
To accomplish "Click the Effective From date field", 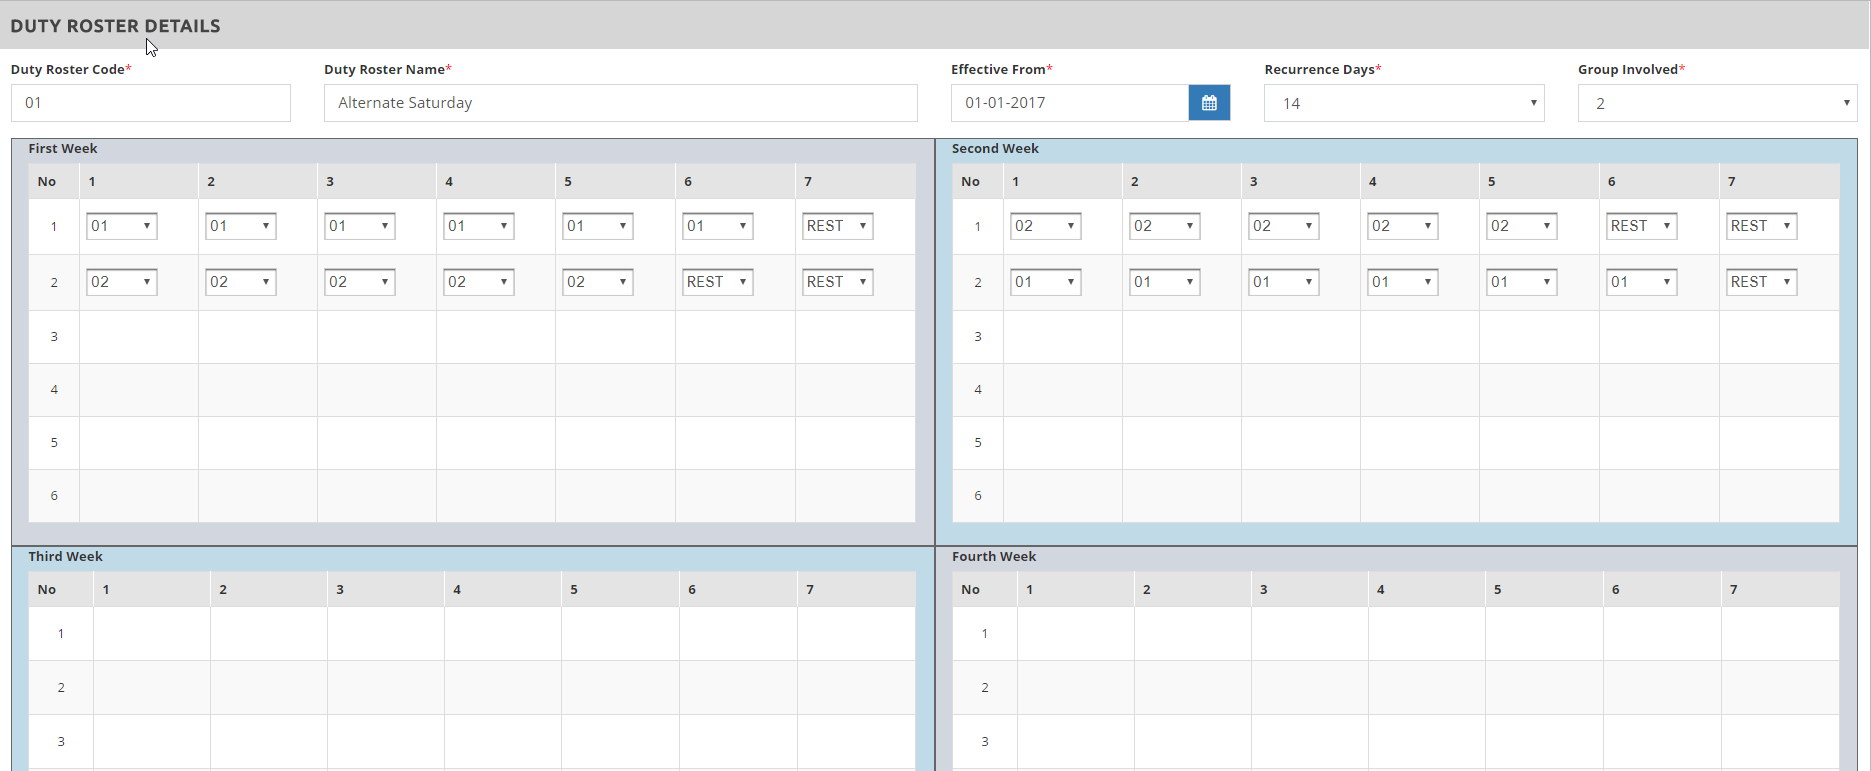I will point(1070,103).
